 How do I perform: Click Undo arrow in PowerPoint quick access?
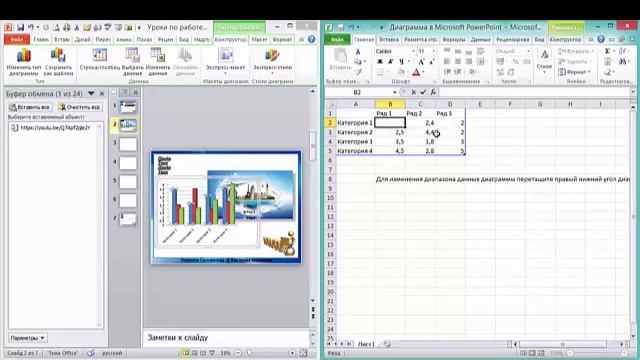pyautogui.click(x=31, y=27)
